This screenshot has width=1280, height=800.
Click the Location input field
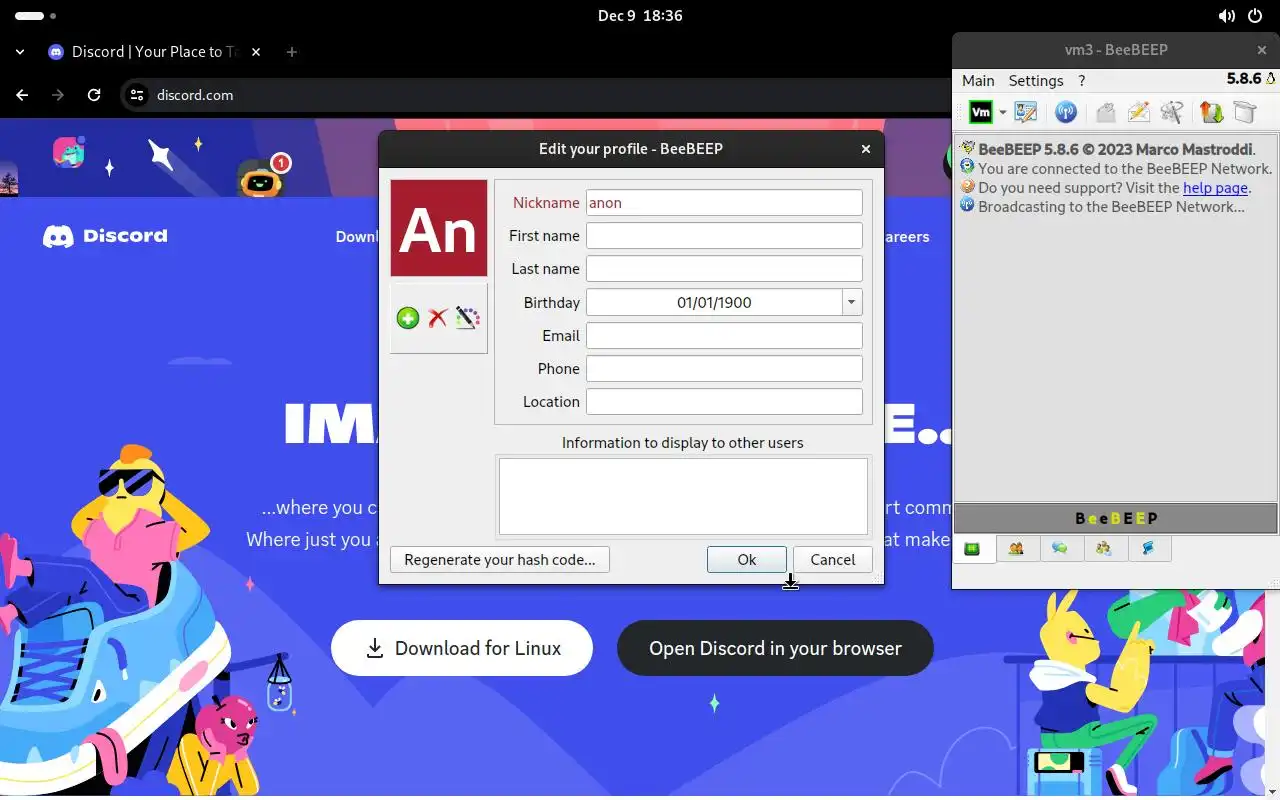[724, 401]
